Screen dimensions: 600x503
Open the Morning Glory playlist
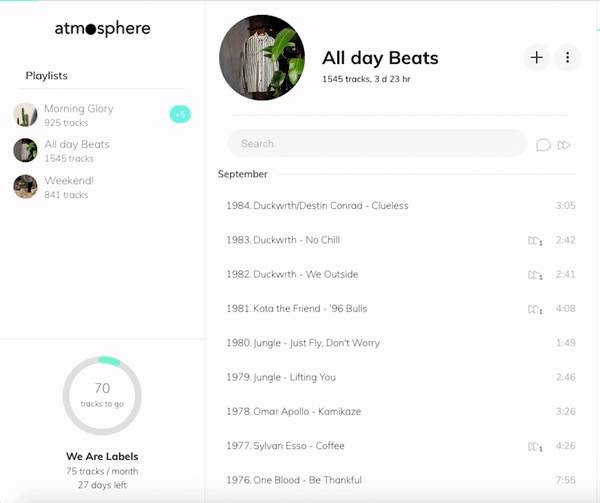click(102, 115)
